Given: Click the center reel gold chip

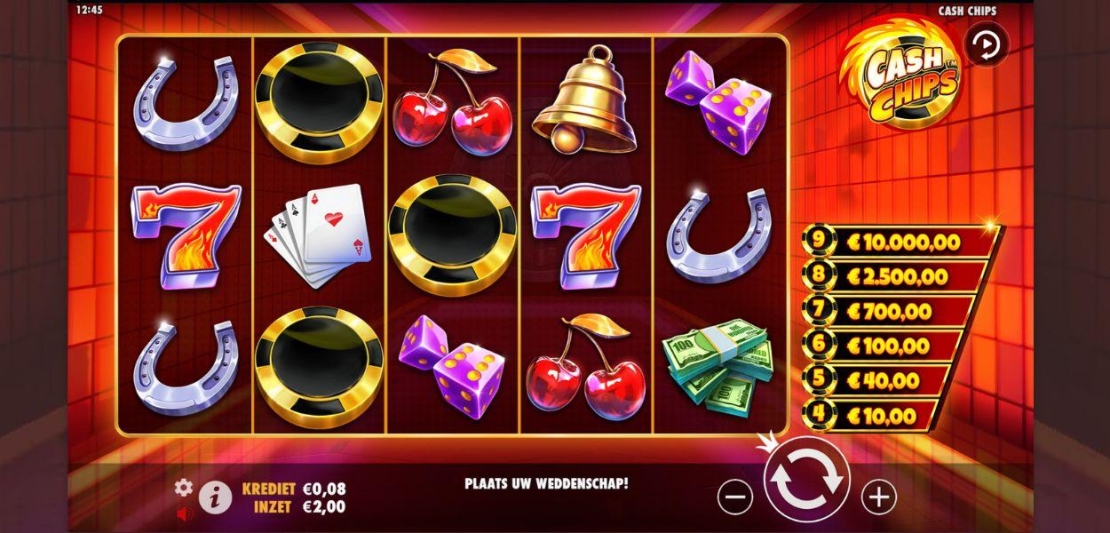Looking at the screenshot, I should [452, 235].
